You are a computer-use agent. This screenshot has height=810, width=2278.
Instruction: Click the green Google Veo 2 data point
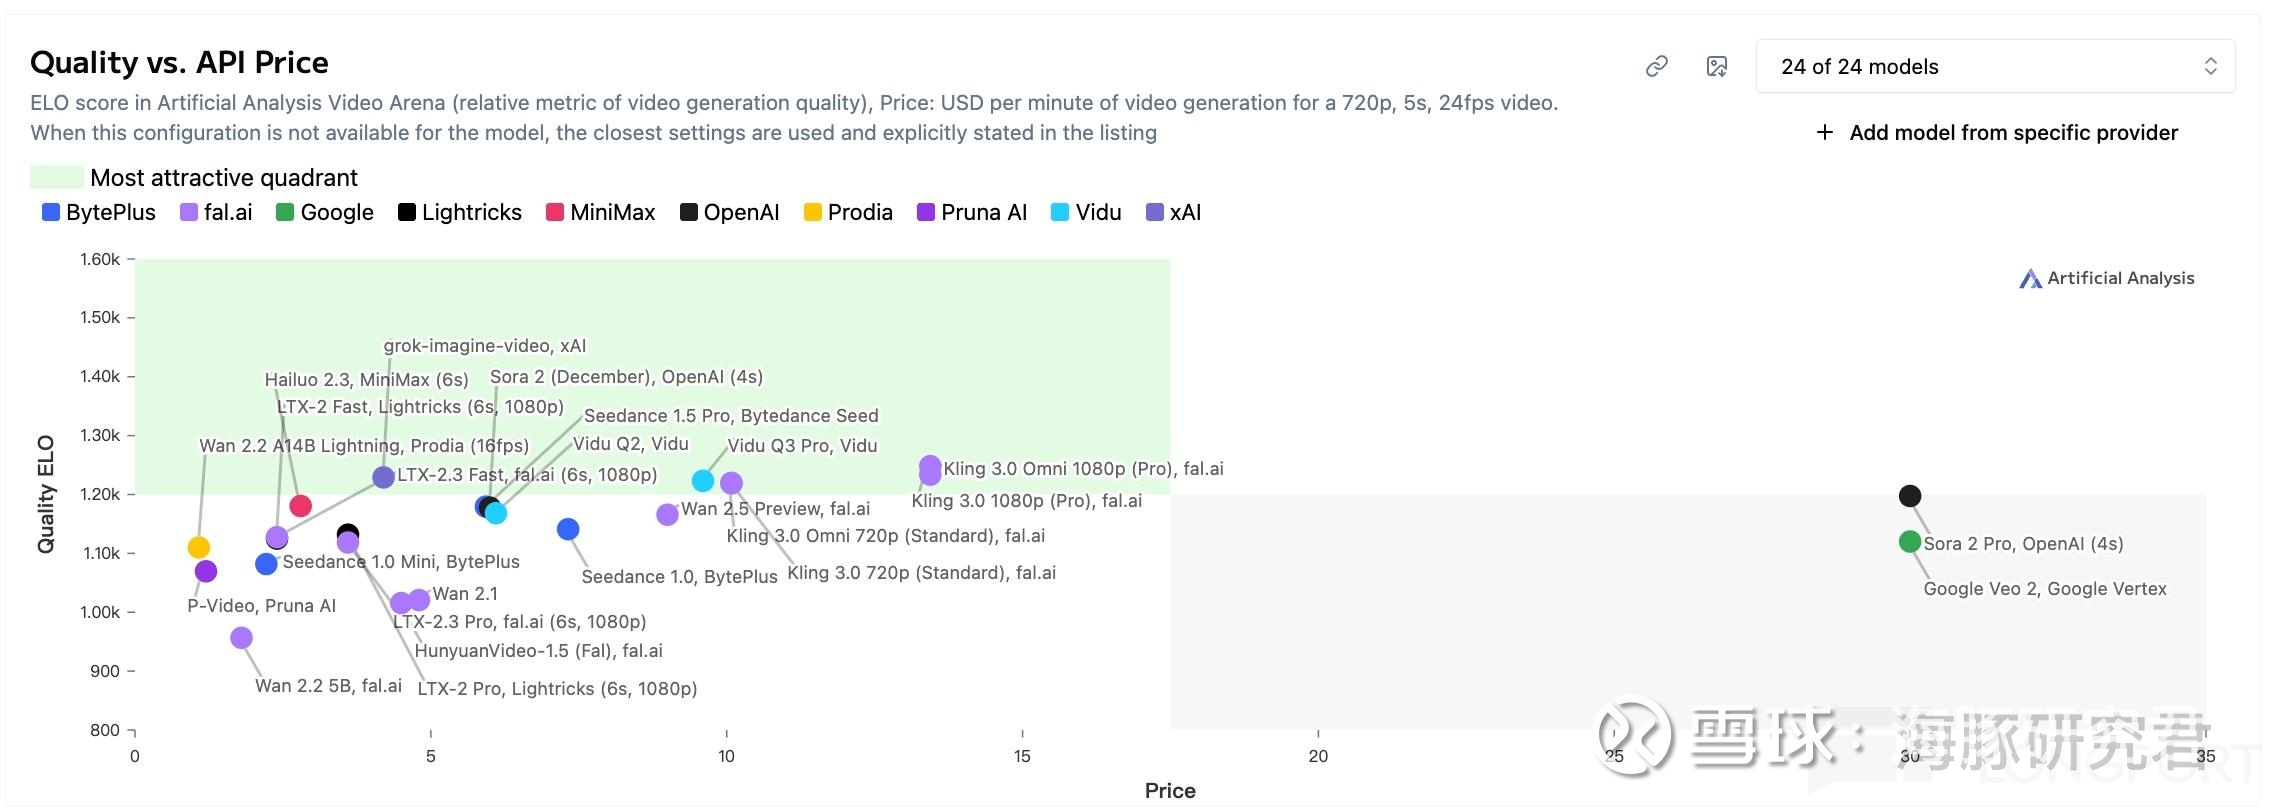(1910, 542)
